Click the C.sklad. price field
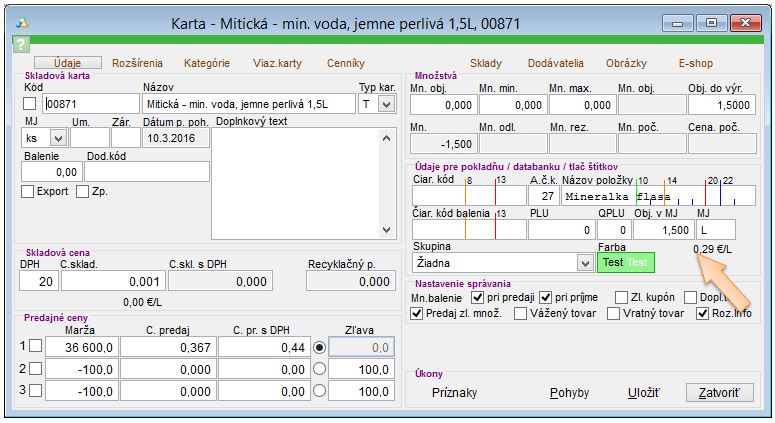 113,281
